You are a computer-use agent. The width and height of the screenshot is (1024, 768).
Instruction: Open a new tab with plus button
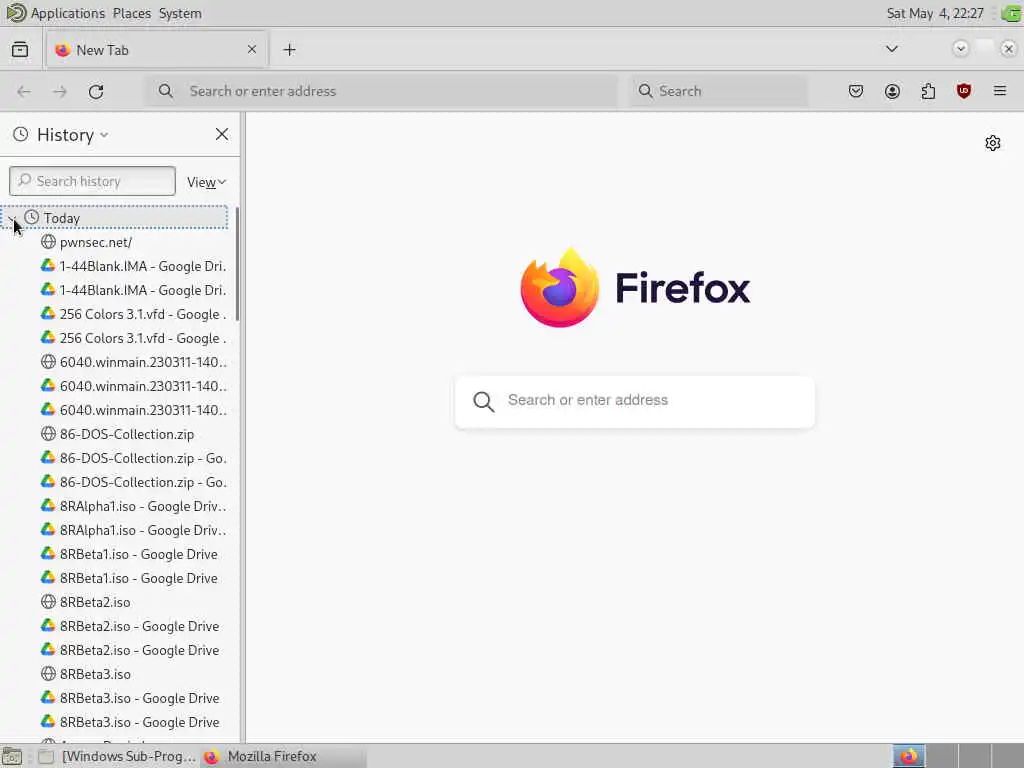pos(289,50)
